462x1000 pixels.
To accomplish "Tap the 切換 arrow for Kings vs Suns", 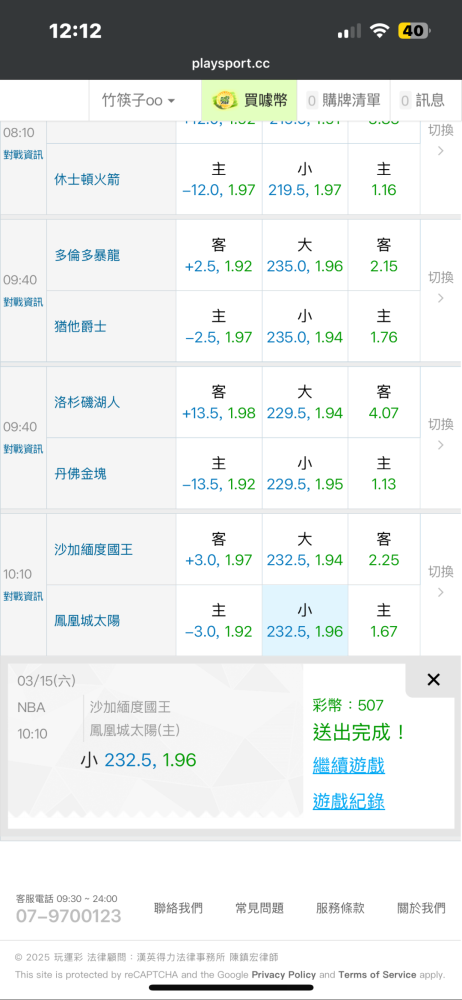I will tap(440, 582).
